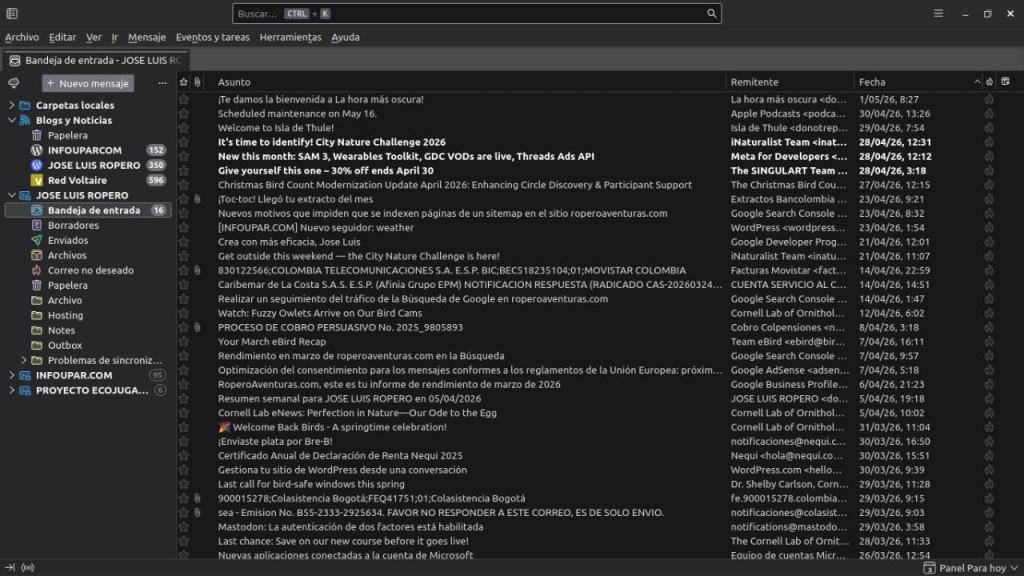The image size is (1024, 576).
Task: Expand Problemas de sincronización folder
Action: (24, 360)
